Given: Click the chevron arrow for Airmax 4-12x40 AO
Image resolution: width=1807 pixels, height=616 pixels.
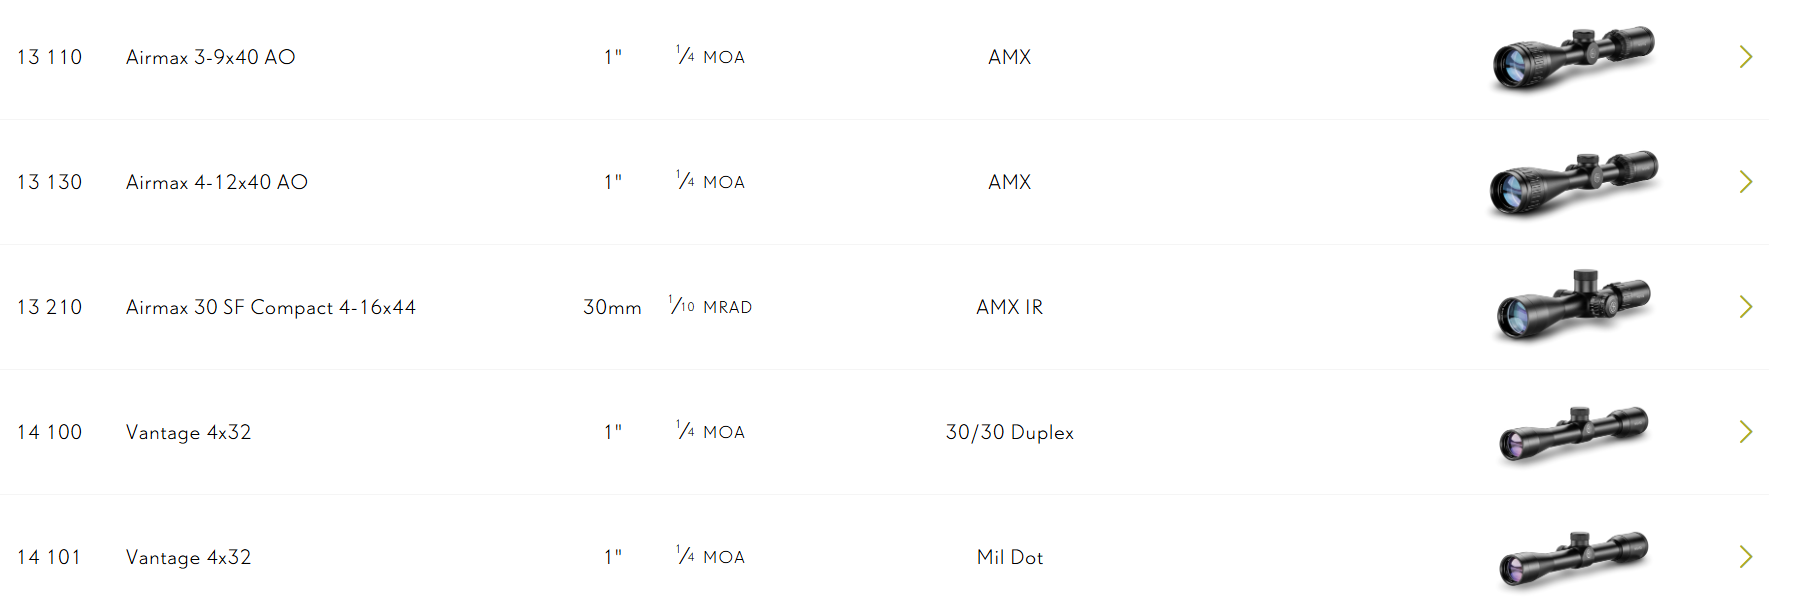Looking at the screenshot, I should (1746, 182).
